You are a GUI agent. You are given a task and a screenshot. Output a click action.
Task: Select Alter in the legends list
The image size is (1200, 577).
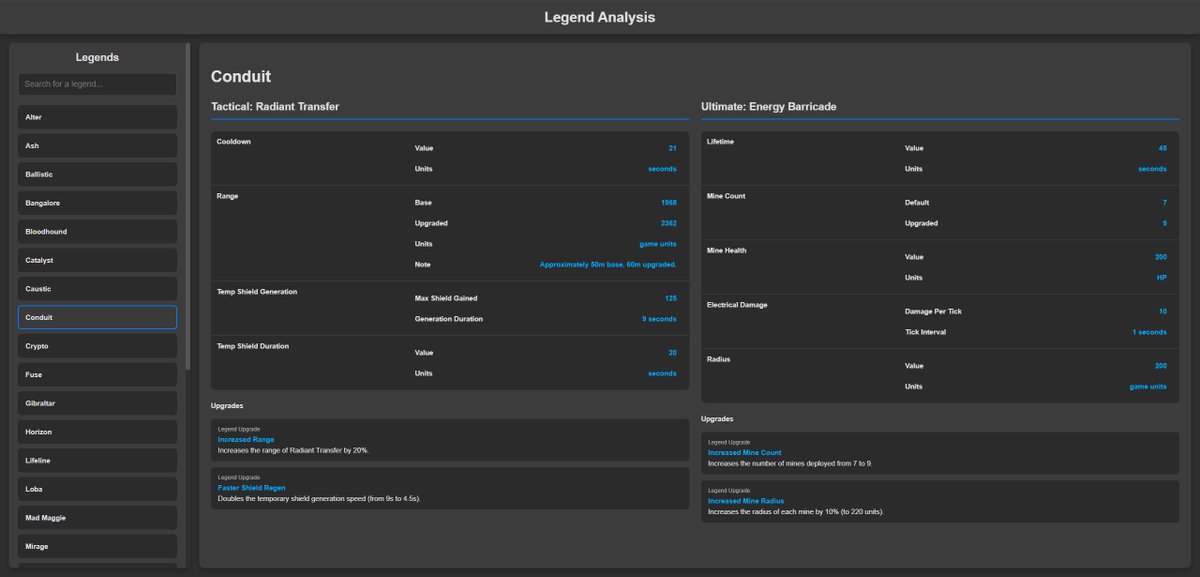(x=97, y=117)
